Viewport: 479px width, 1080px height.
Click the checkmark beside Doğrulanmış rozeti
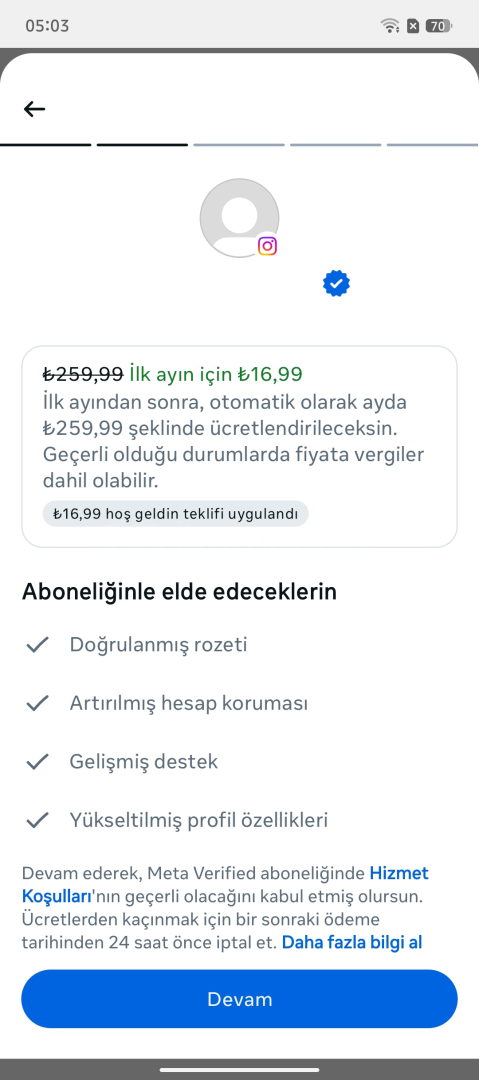coord(37,645)
